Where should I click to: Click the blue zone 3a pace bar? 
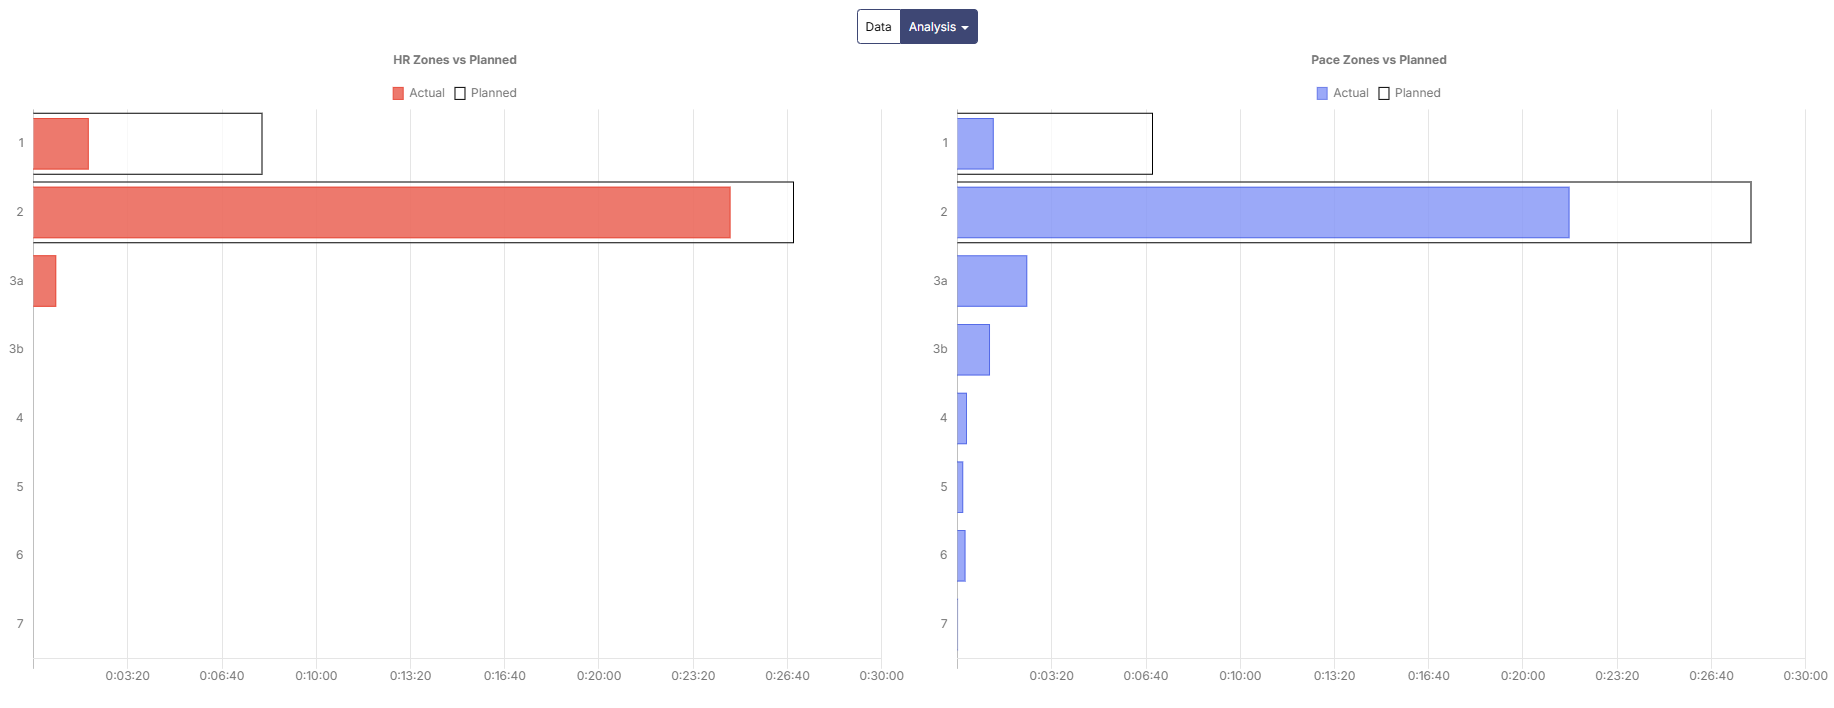(x=992, y=281)
